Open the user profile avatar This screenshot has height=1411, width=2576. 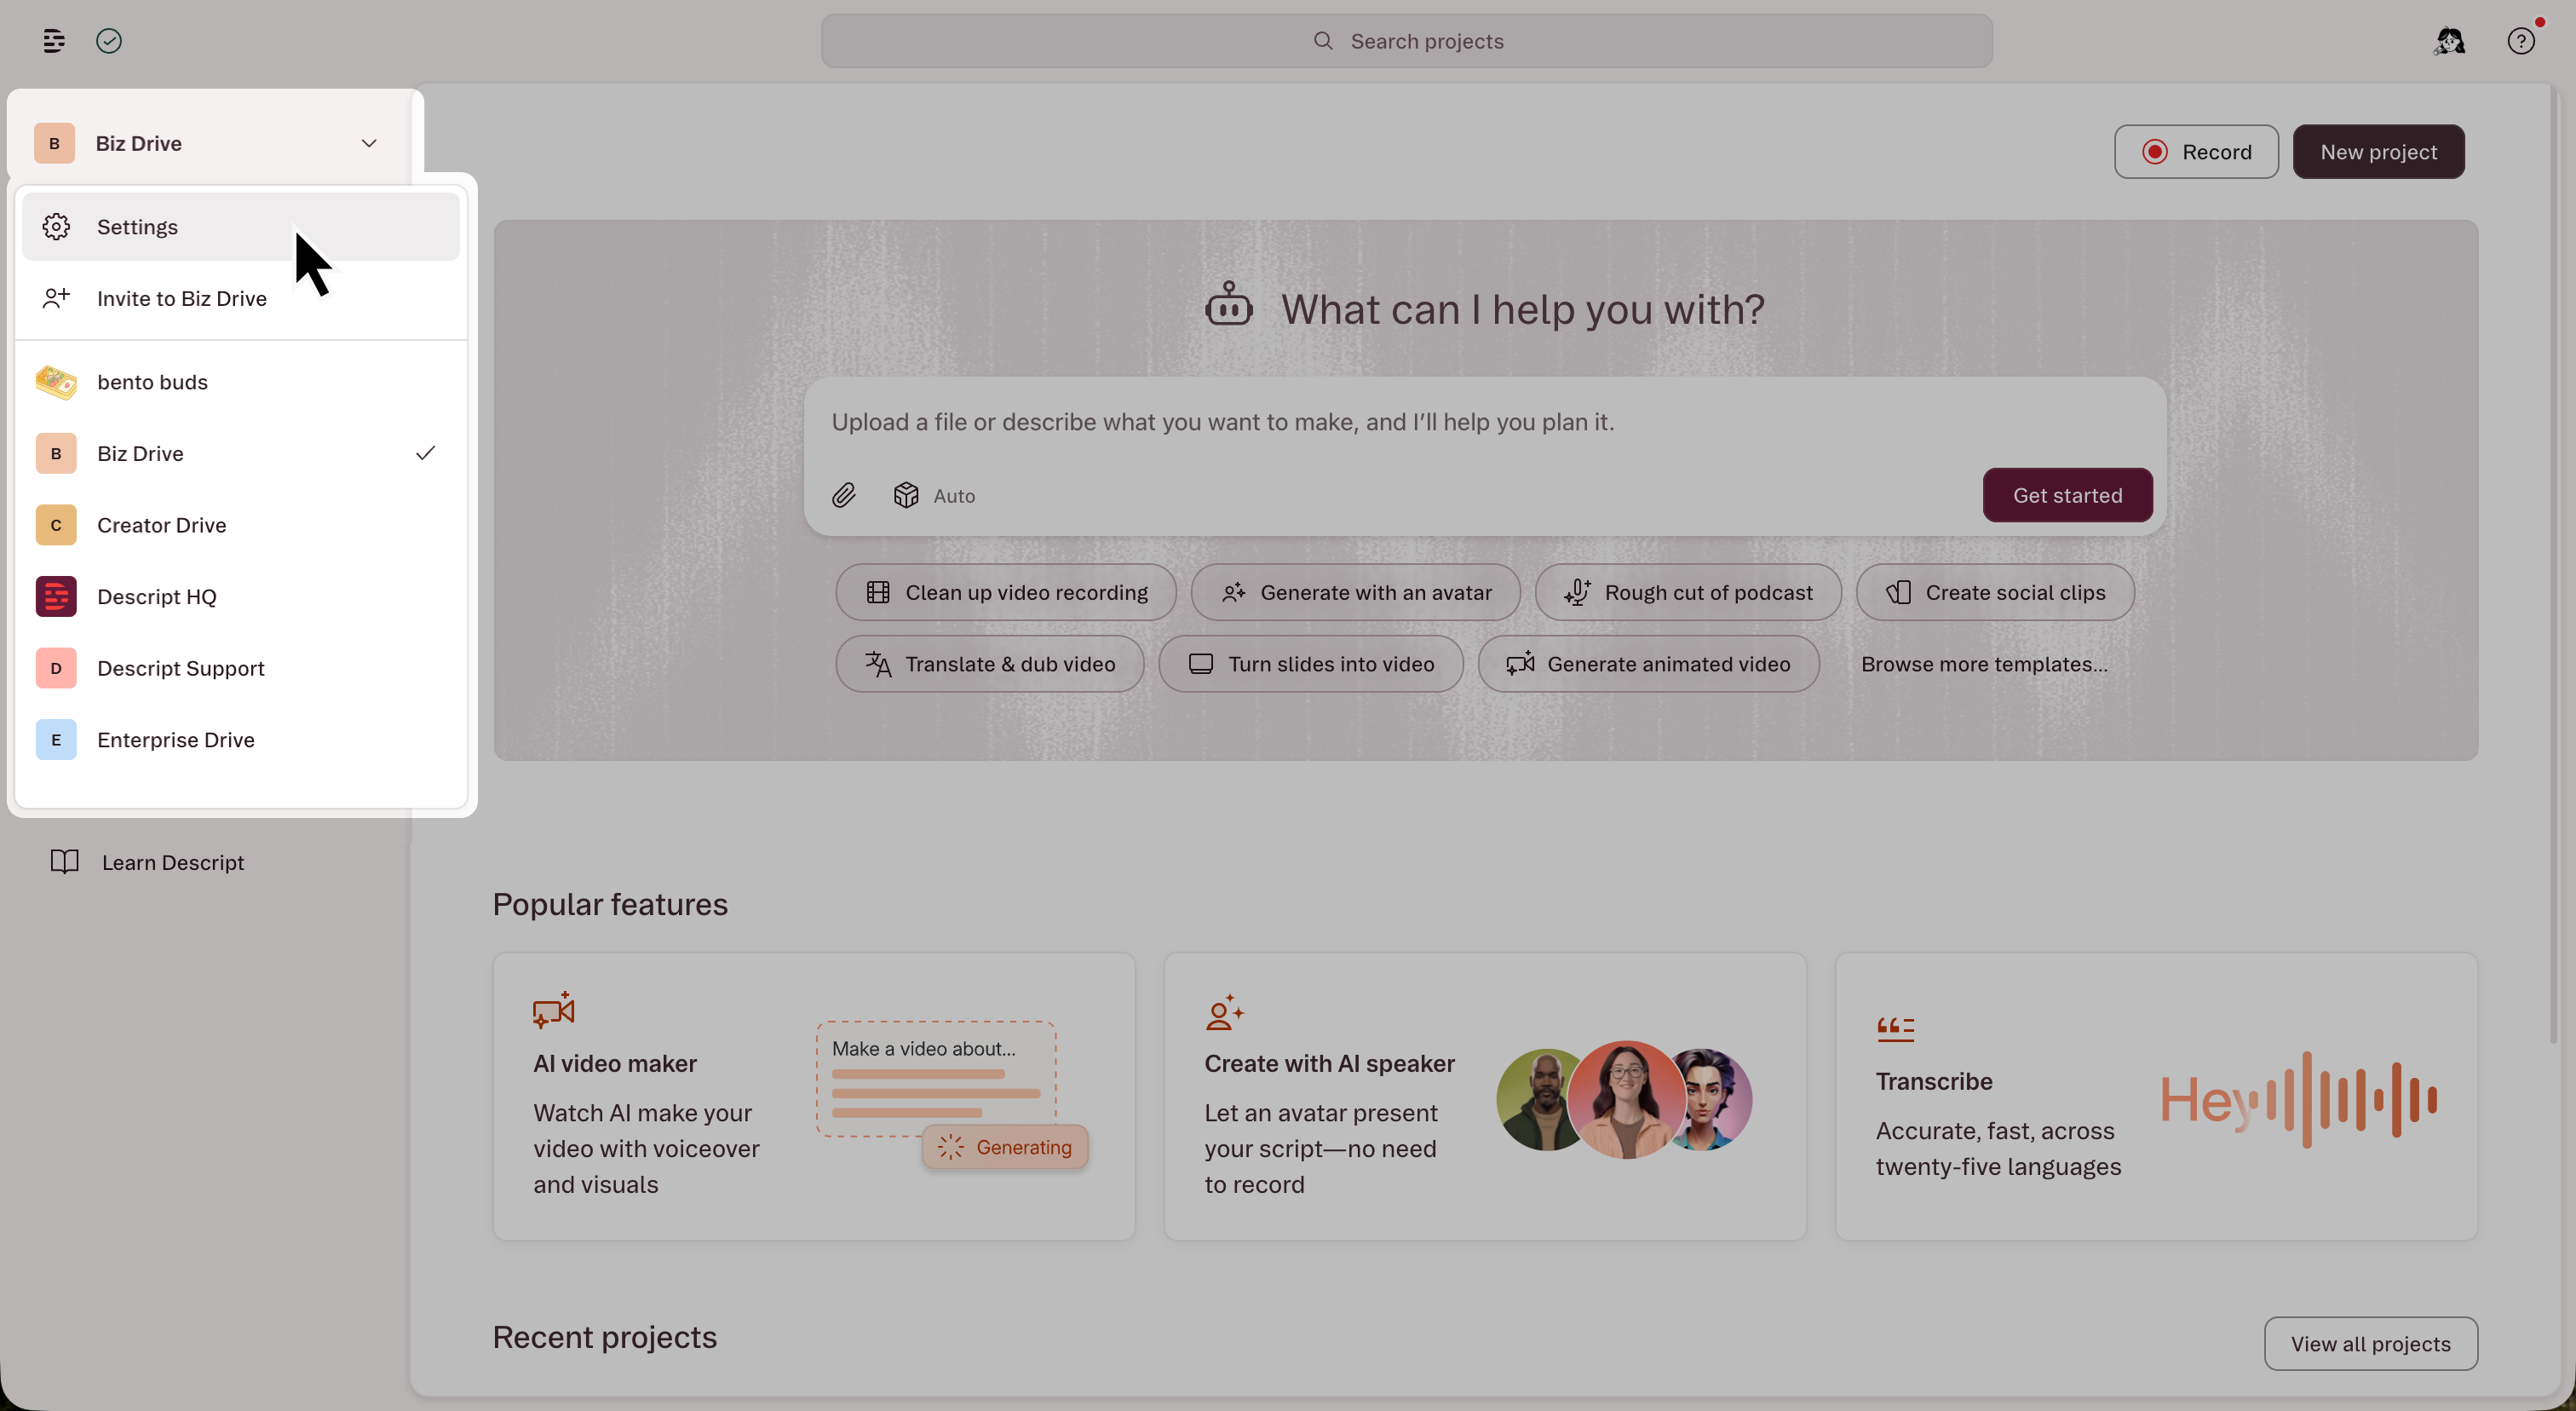(x=2449, y=41)
